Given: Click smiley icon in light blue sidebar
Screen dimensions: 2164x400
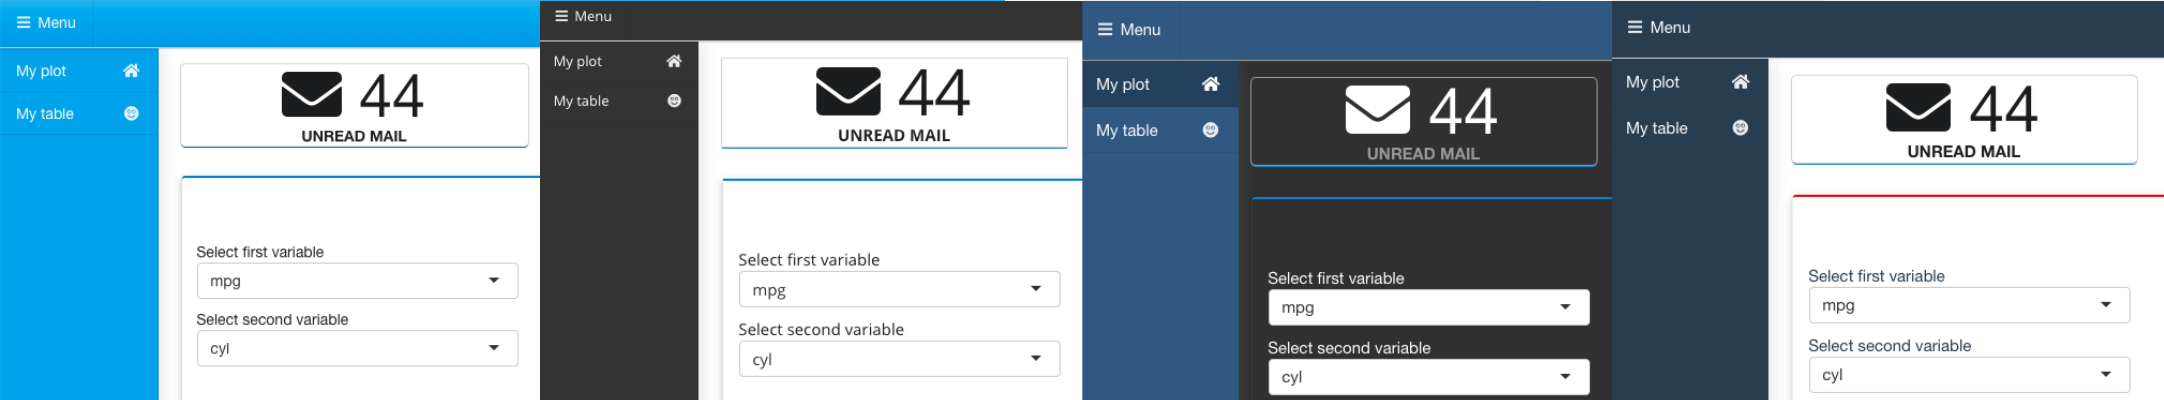Looking at the screenshot, I should click(131, 114).
